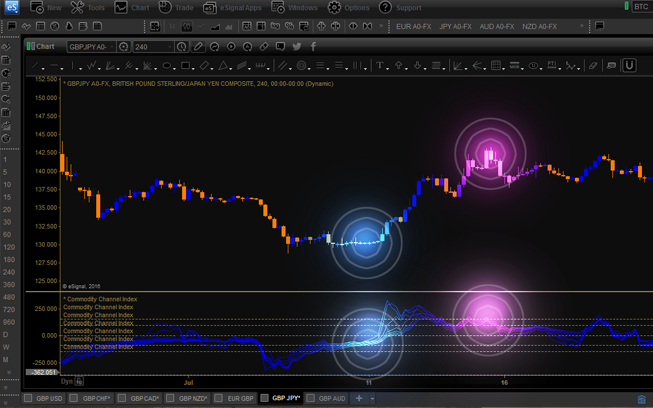Switch to the GBP CHF* tab
653x408 pixels.
coord(91,398)
